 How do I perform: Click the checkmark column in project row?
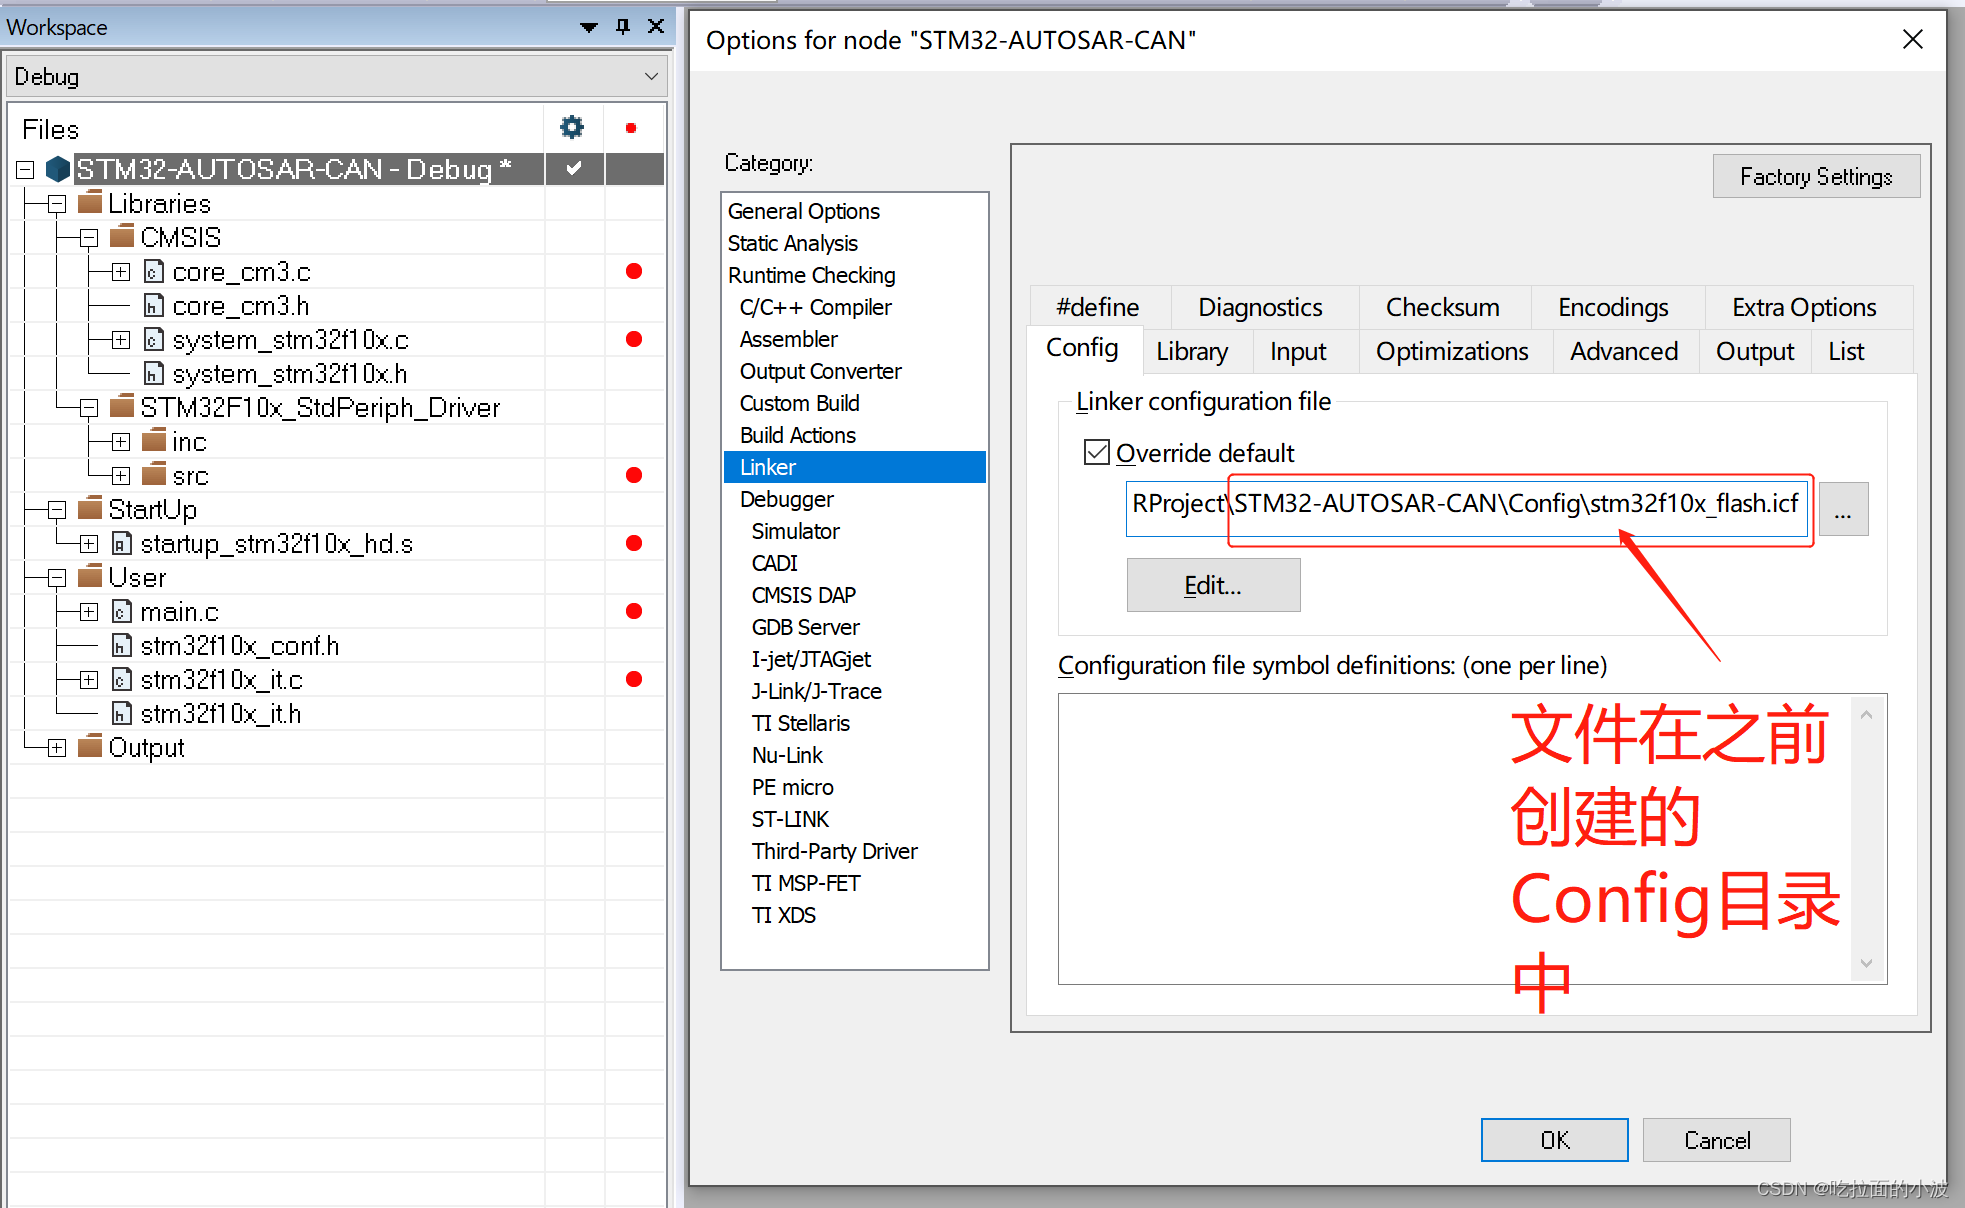[574, 169]
